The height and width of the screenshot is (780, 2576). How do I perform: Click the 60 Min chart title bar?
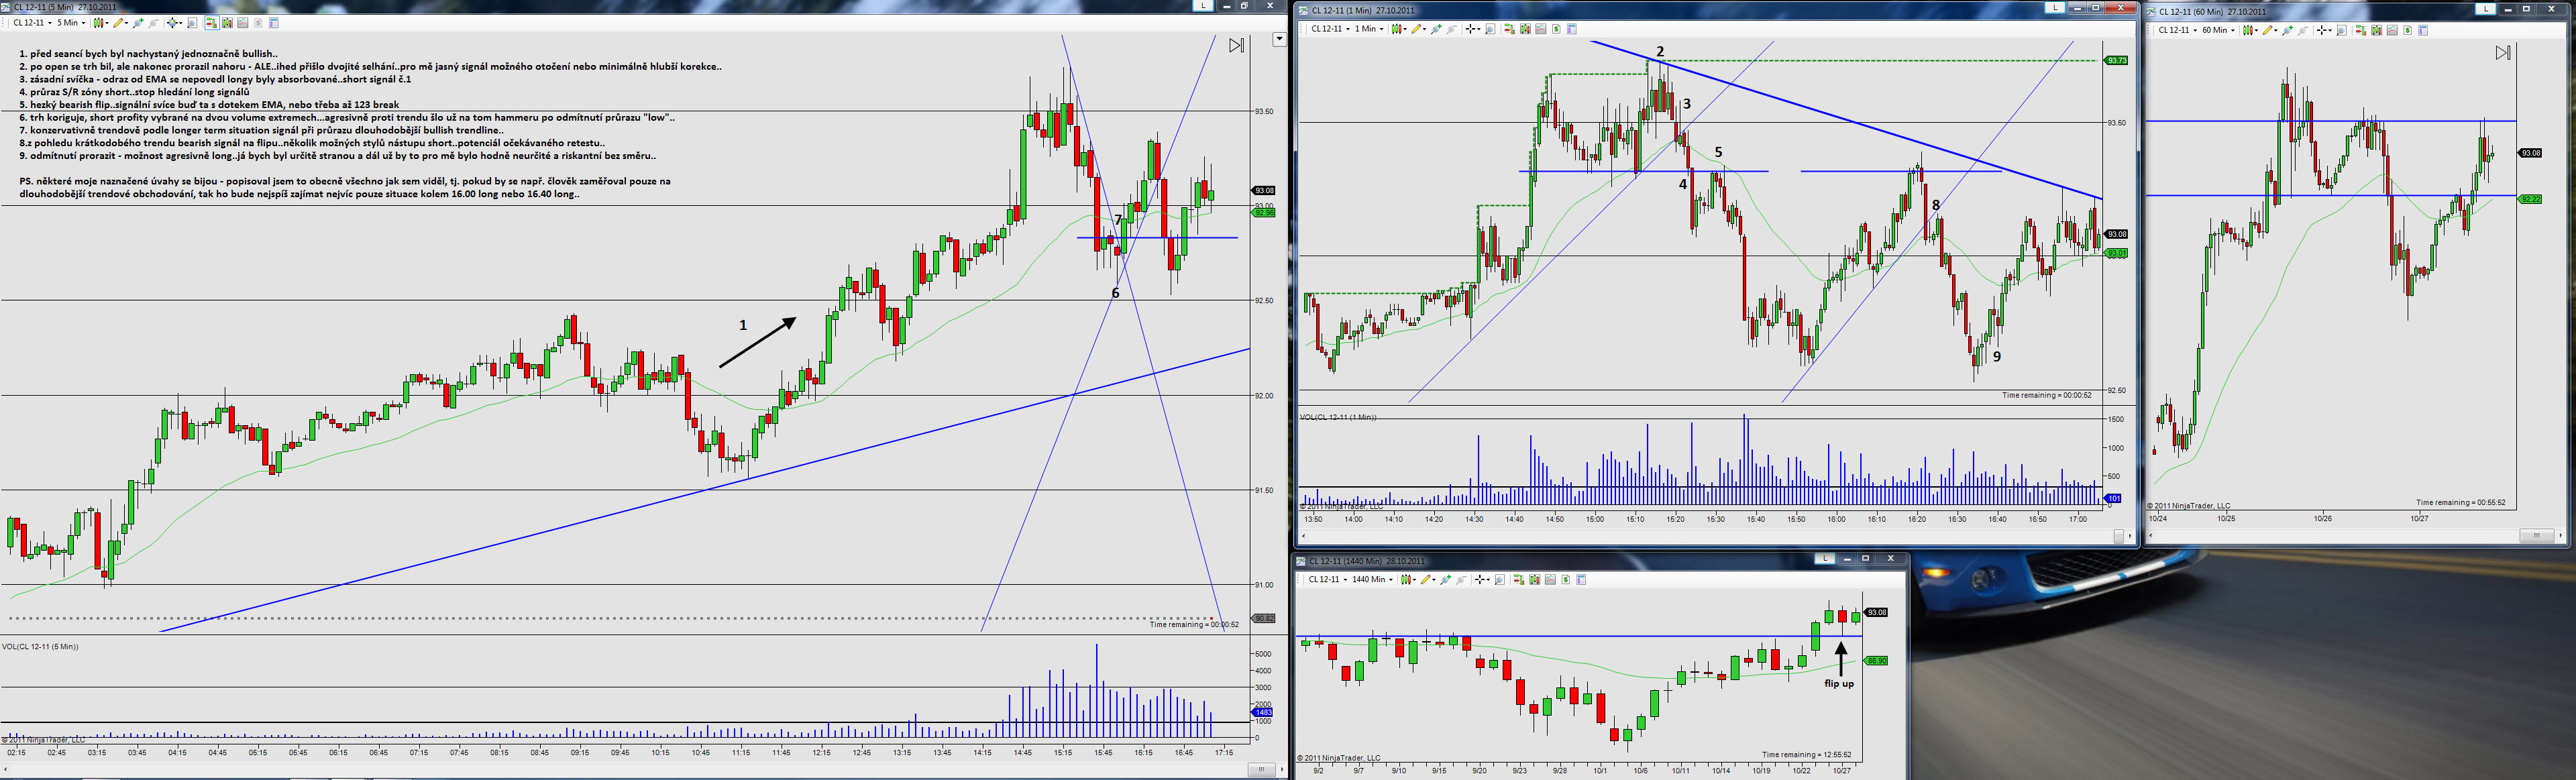2300,11
